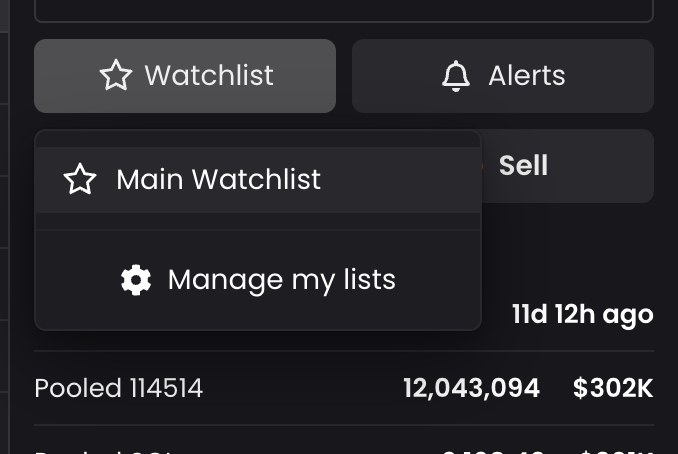The height and width of the screenshot is (454, 678).
Task: Click the 11d 12h ago timestamp
Action: [x=582, y=315]
